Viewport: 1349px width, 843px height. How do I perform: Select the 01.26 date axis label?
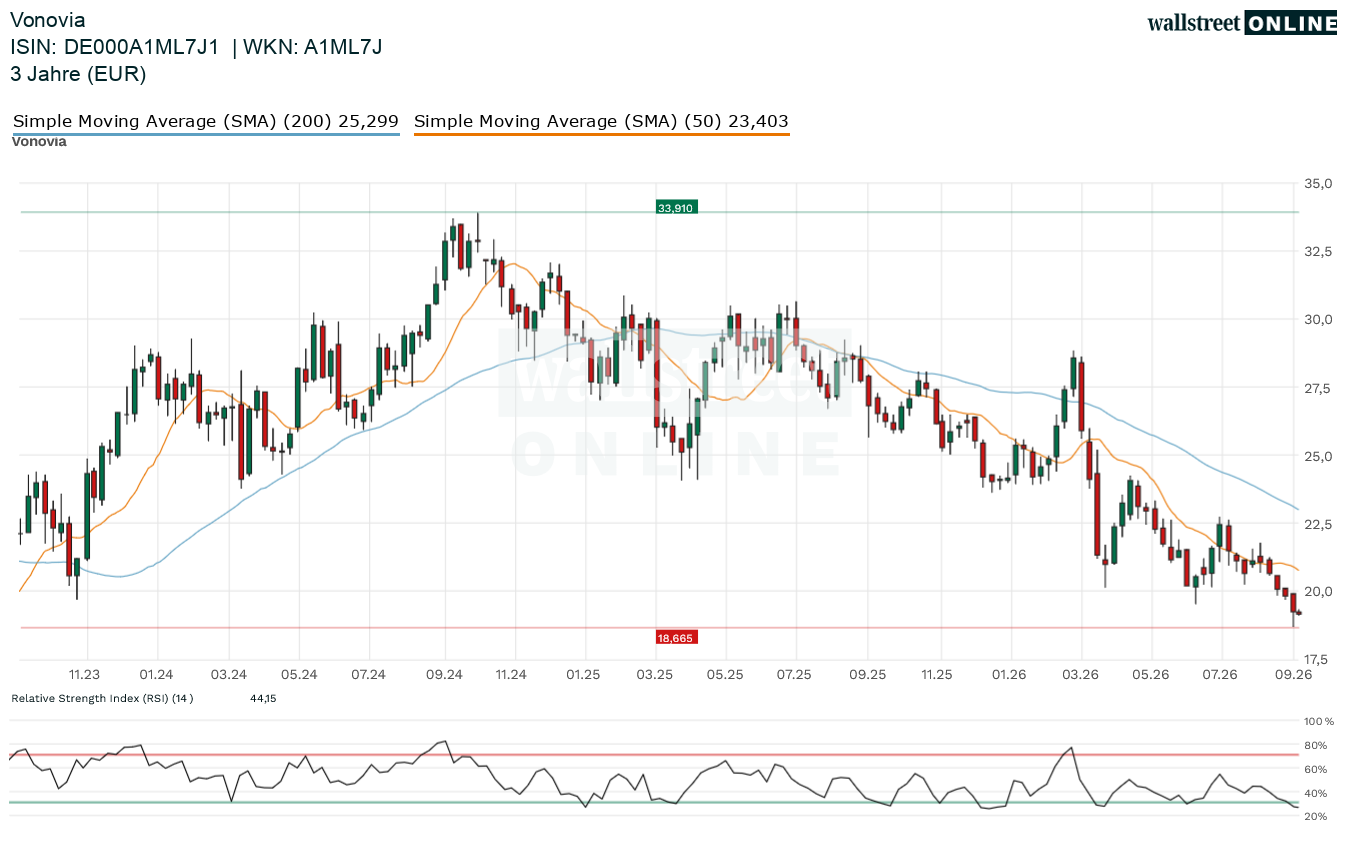pos(1010,675)
